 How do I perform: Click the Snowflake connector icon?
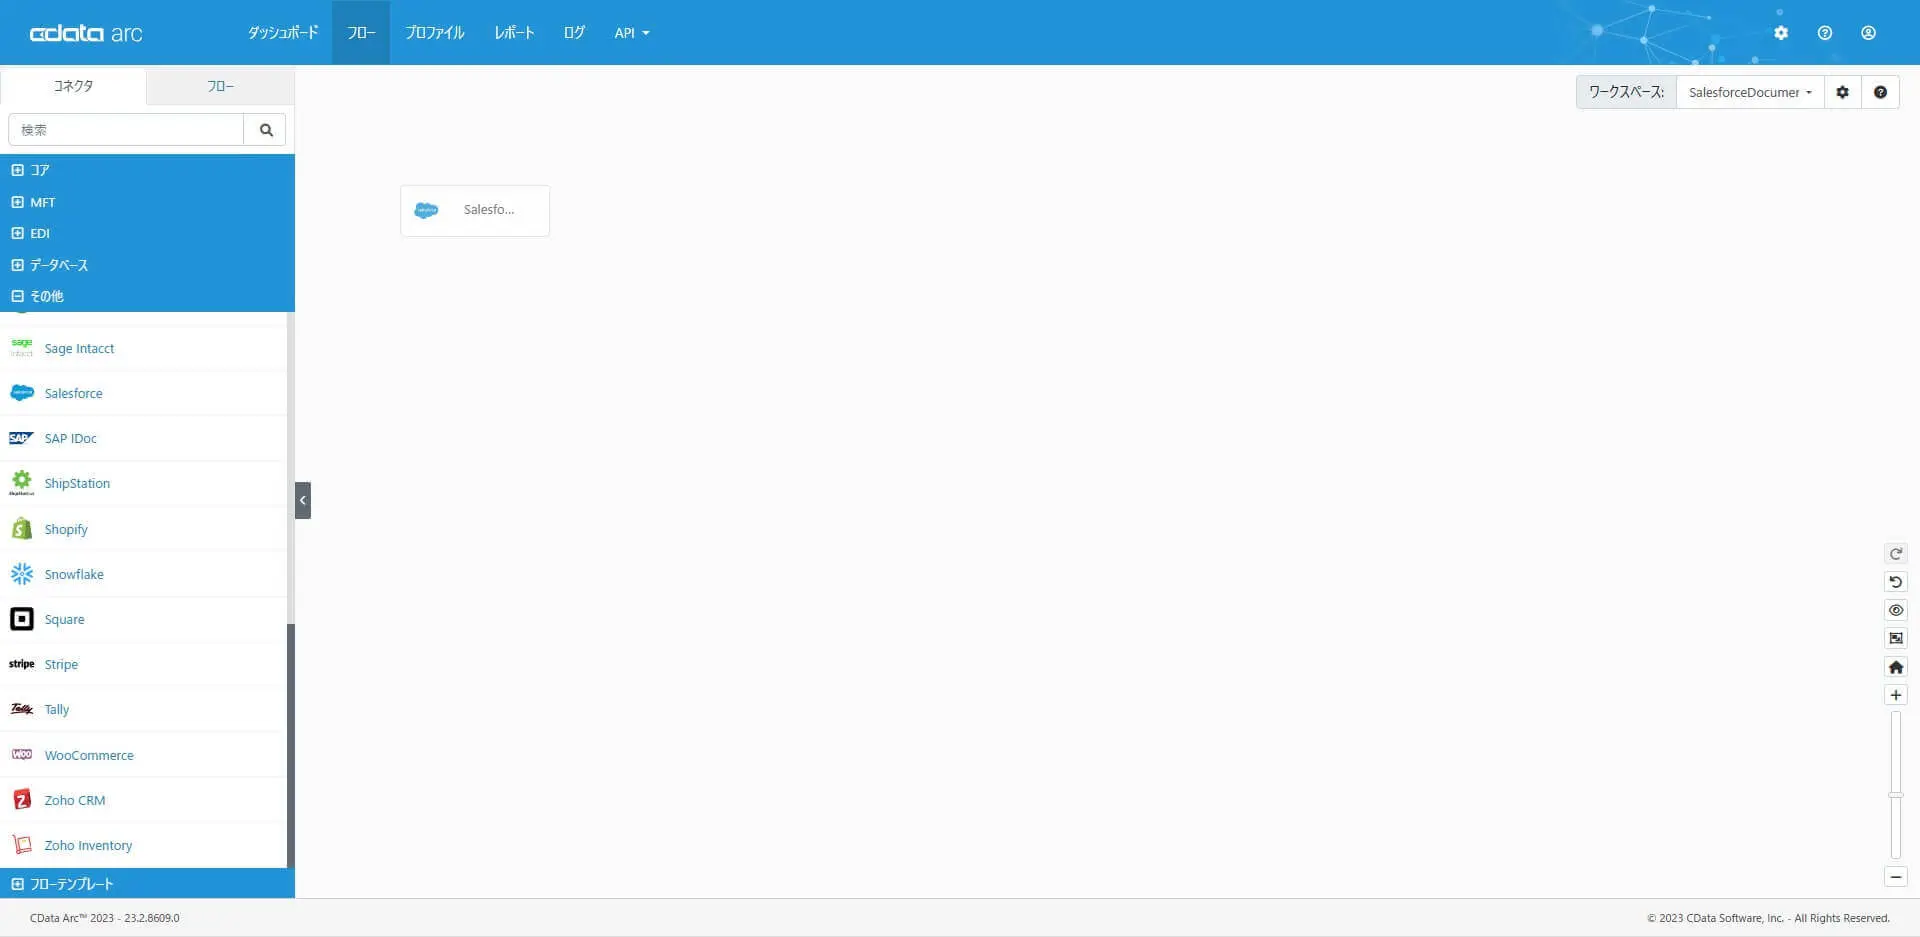(x=21, y=574)
